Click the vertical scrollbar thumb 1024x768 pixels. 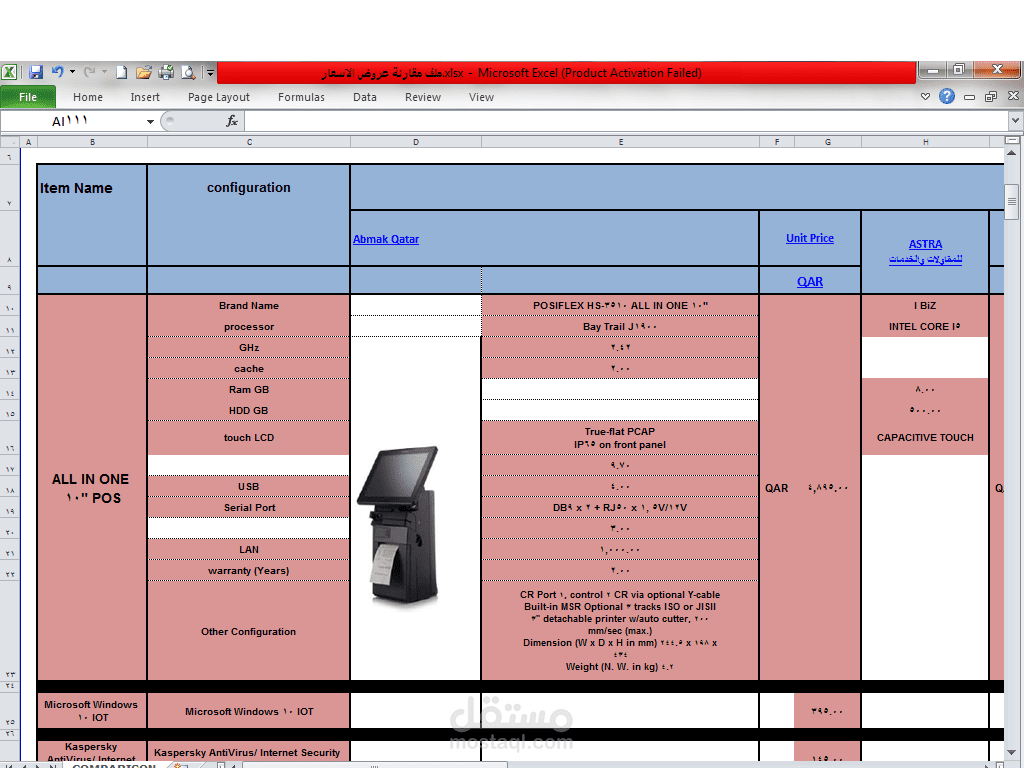[x=1012, y=202]
